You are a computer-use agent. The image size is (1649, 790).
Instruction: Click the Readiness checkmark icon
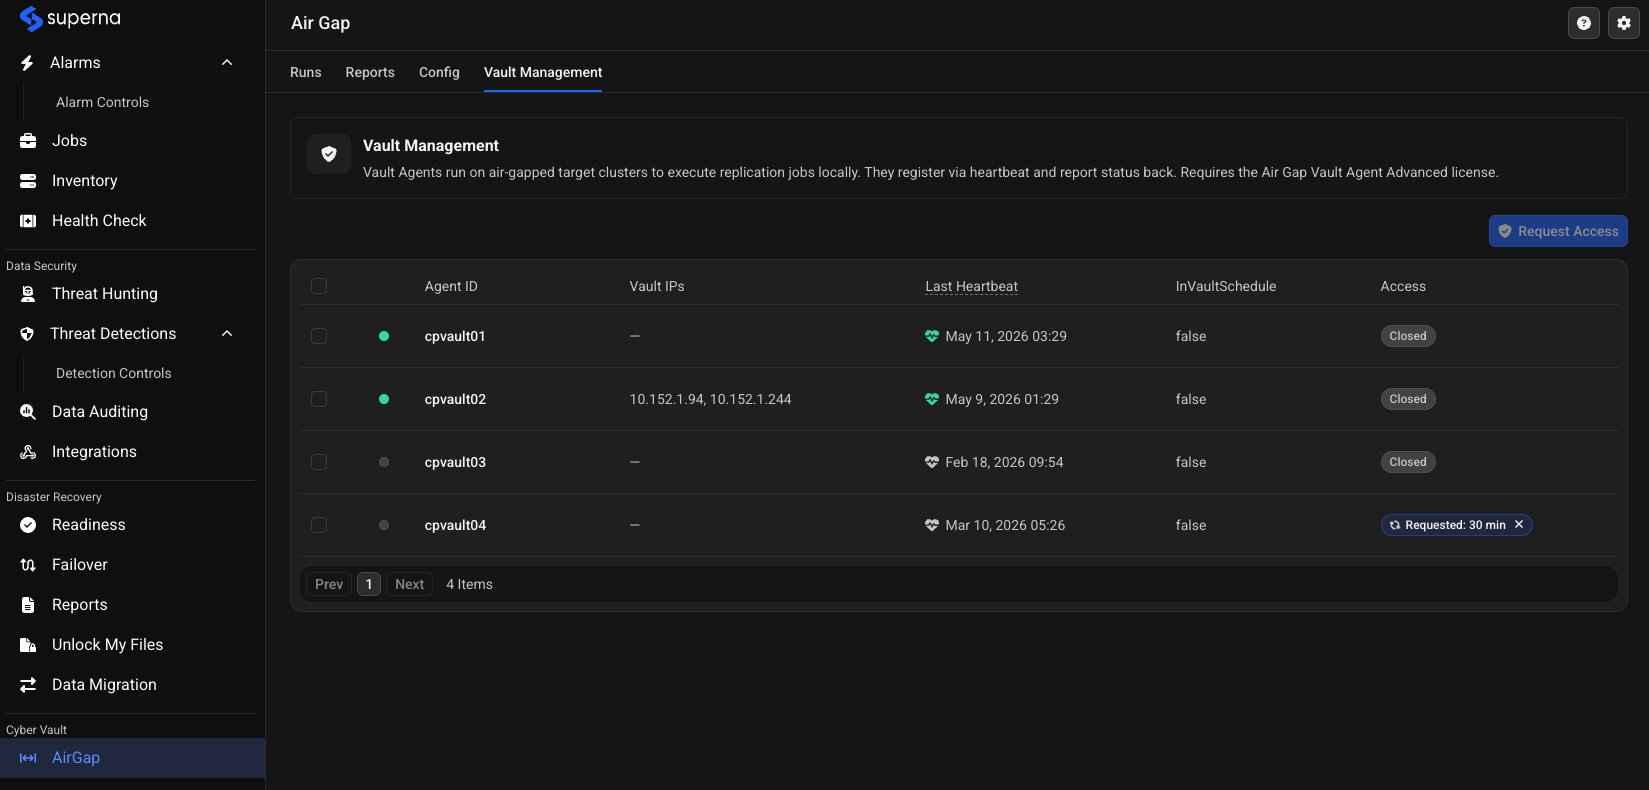(x=28, y=525)
